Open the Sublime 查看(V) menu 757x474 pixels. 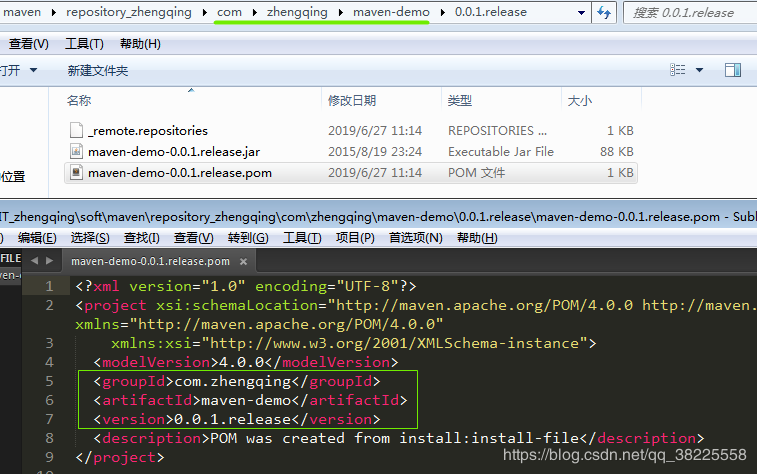click(194, 238)
